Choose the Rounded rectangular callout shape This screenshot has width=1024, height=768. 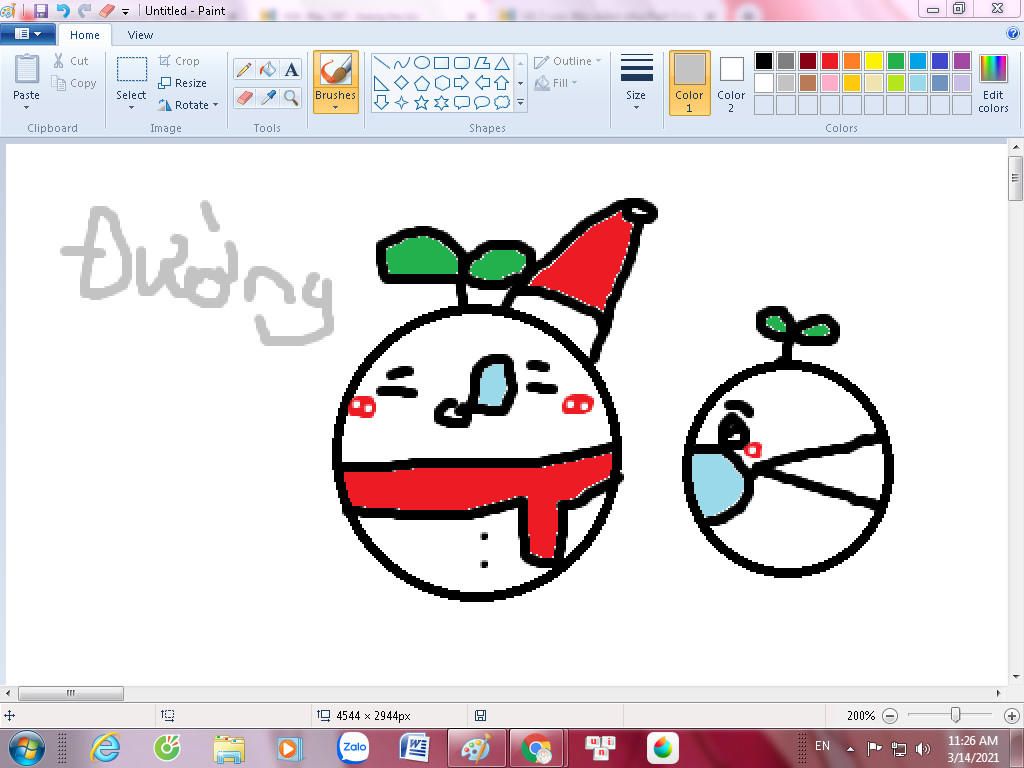coord(462,103)
